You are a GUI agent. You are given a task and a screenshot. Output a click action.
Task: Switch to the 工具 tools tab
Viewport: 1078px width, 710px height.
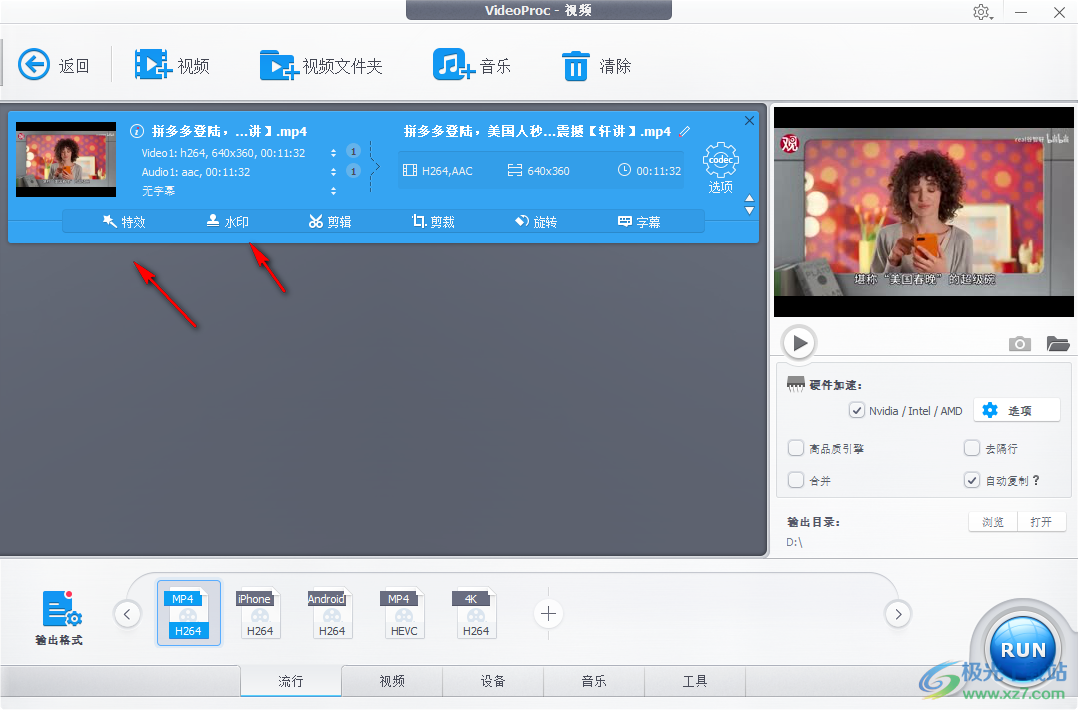click(695, 681)
